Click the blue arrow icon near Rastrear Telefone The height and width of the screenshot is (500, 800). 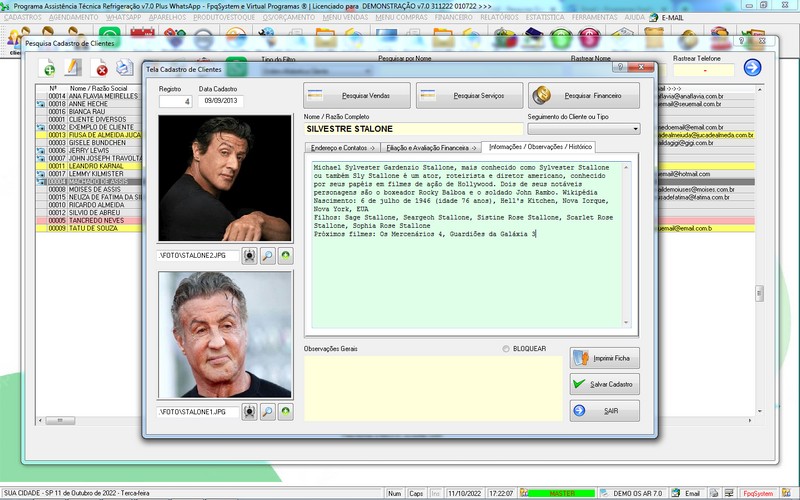(752, 68)
